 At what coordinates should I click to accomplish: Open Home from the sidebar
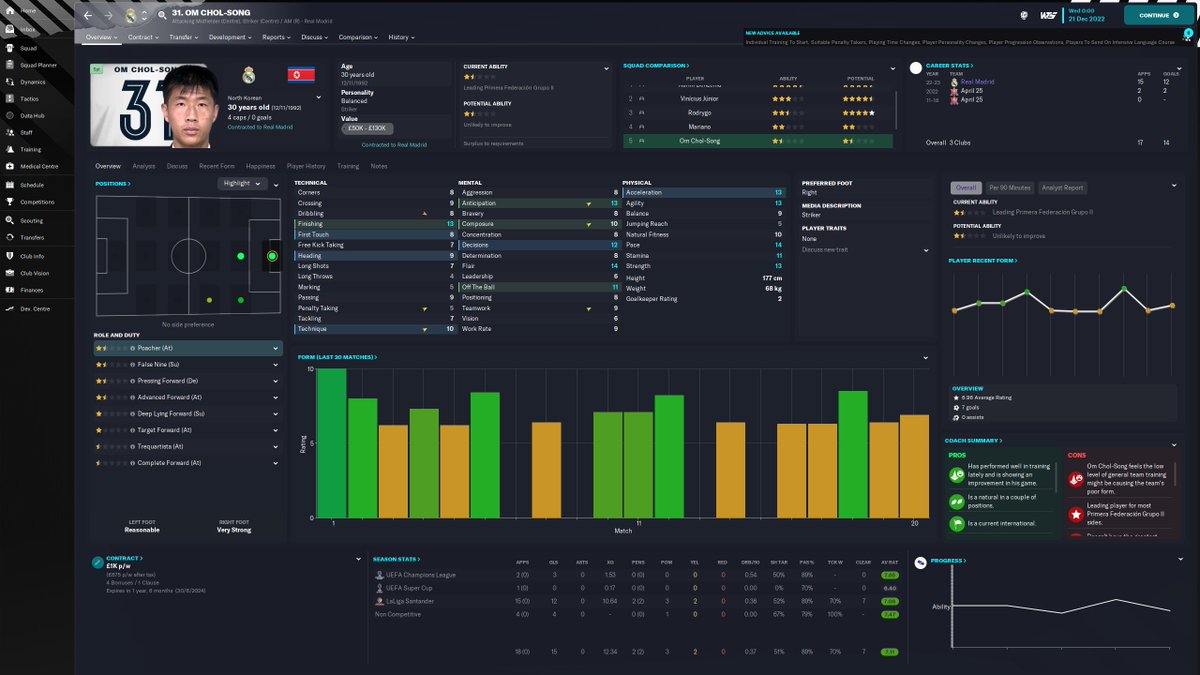(9, 11)
